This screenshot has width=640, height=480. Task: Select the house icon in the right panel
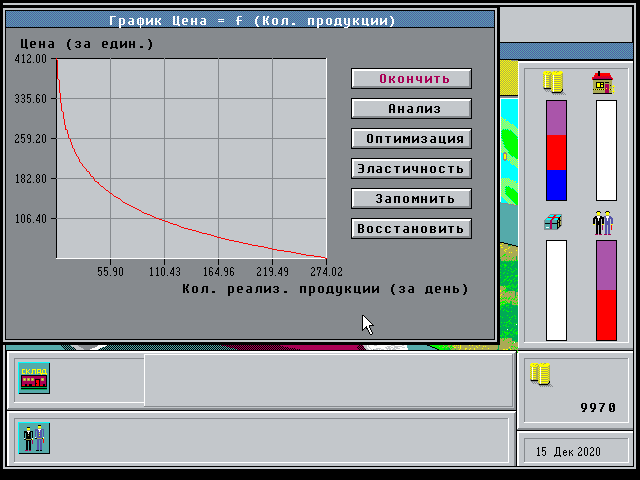click(603, 83)
